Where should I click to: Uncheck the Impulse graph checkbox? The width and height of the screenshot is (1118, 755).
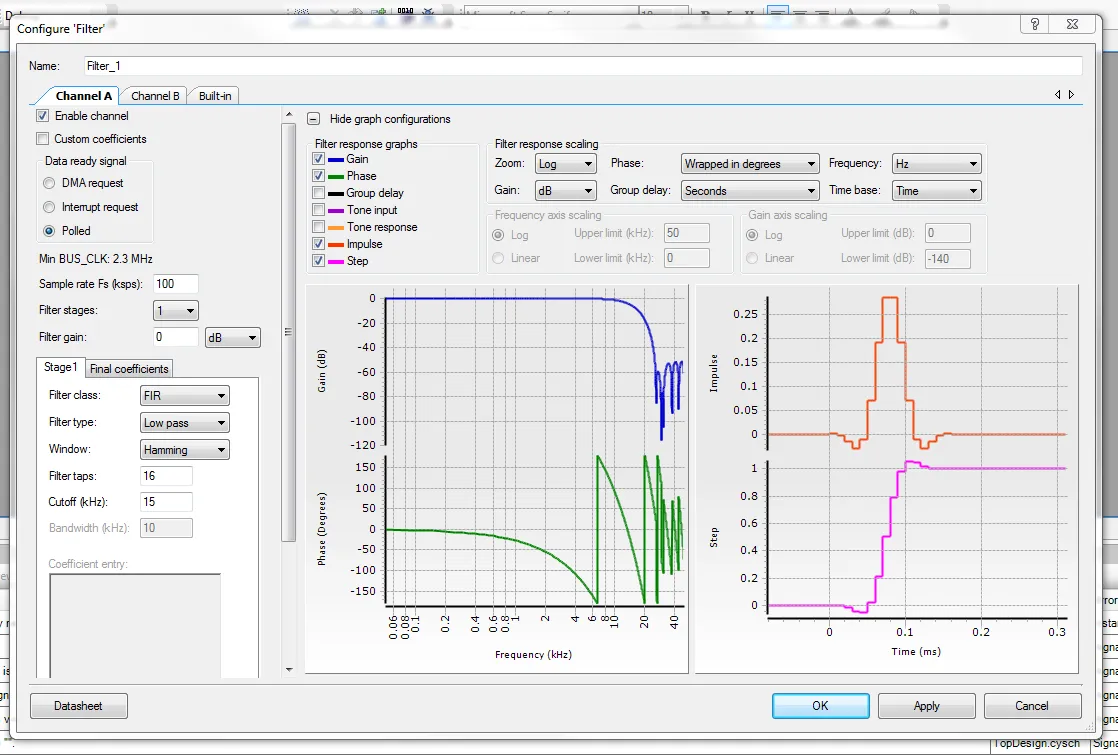point(318,244)
